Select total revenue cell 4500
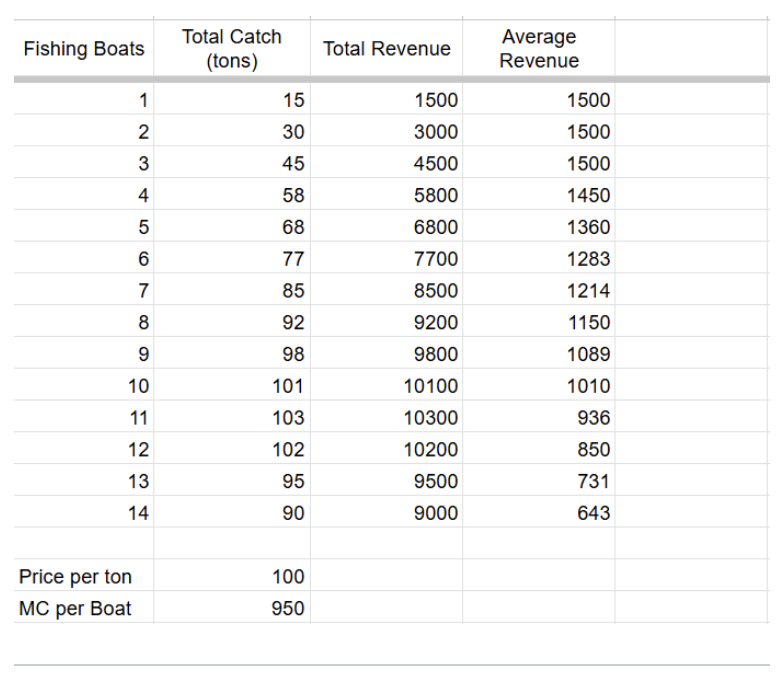 (386, 162)
